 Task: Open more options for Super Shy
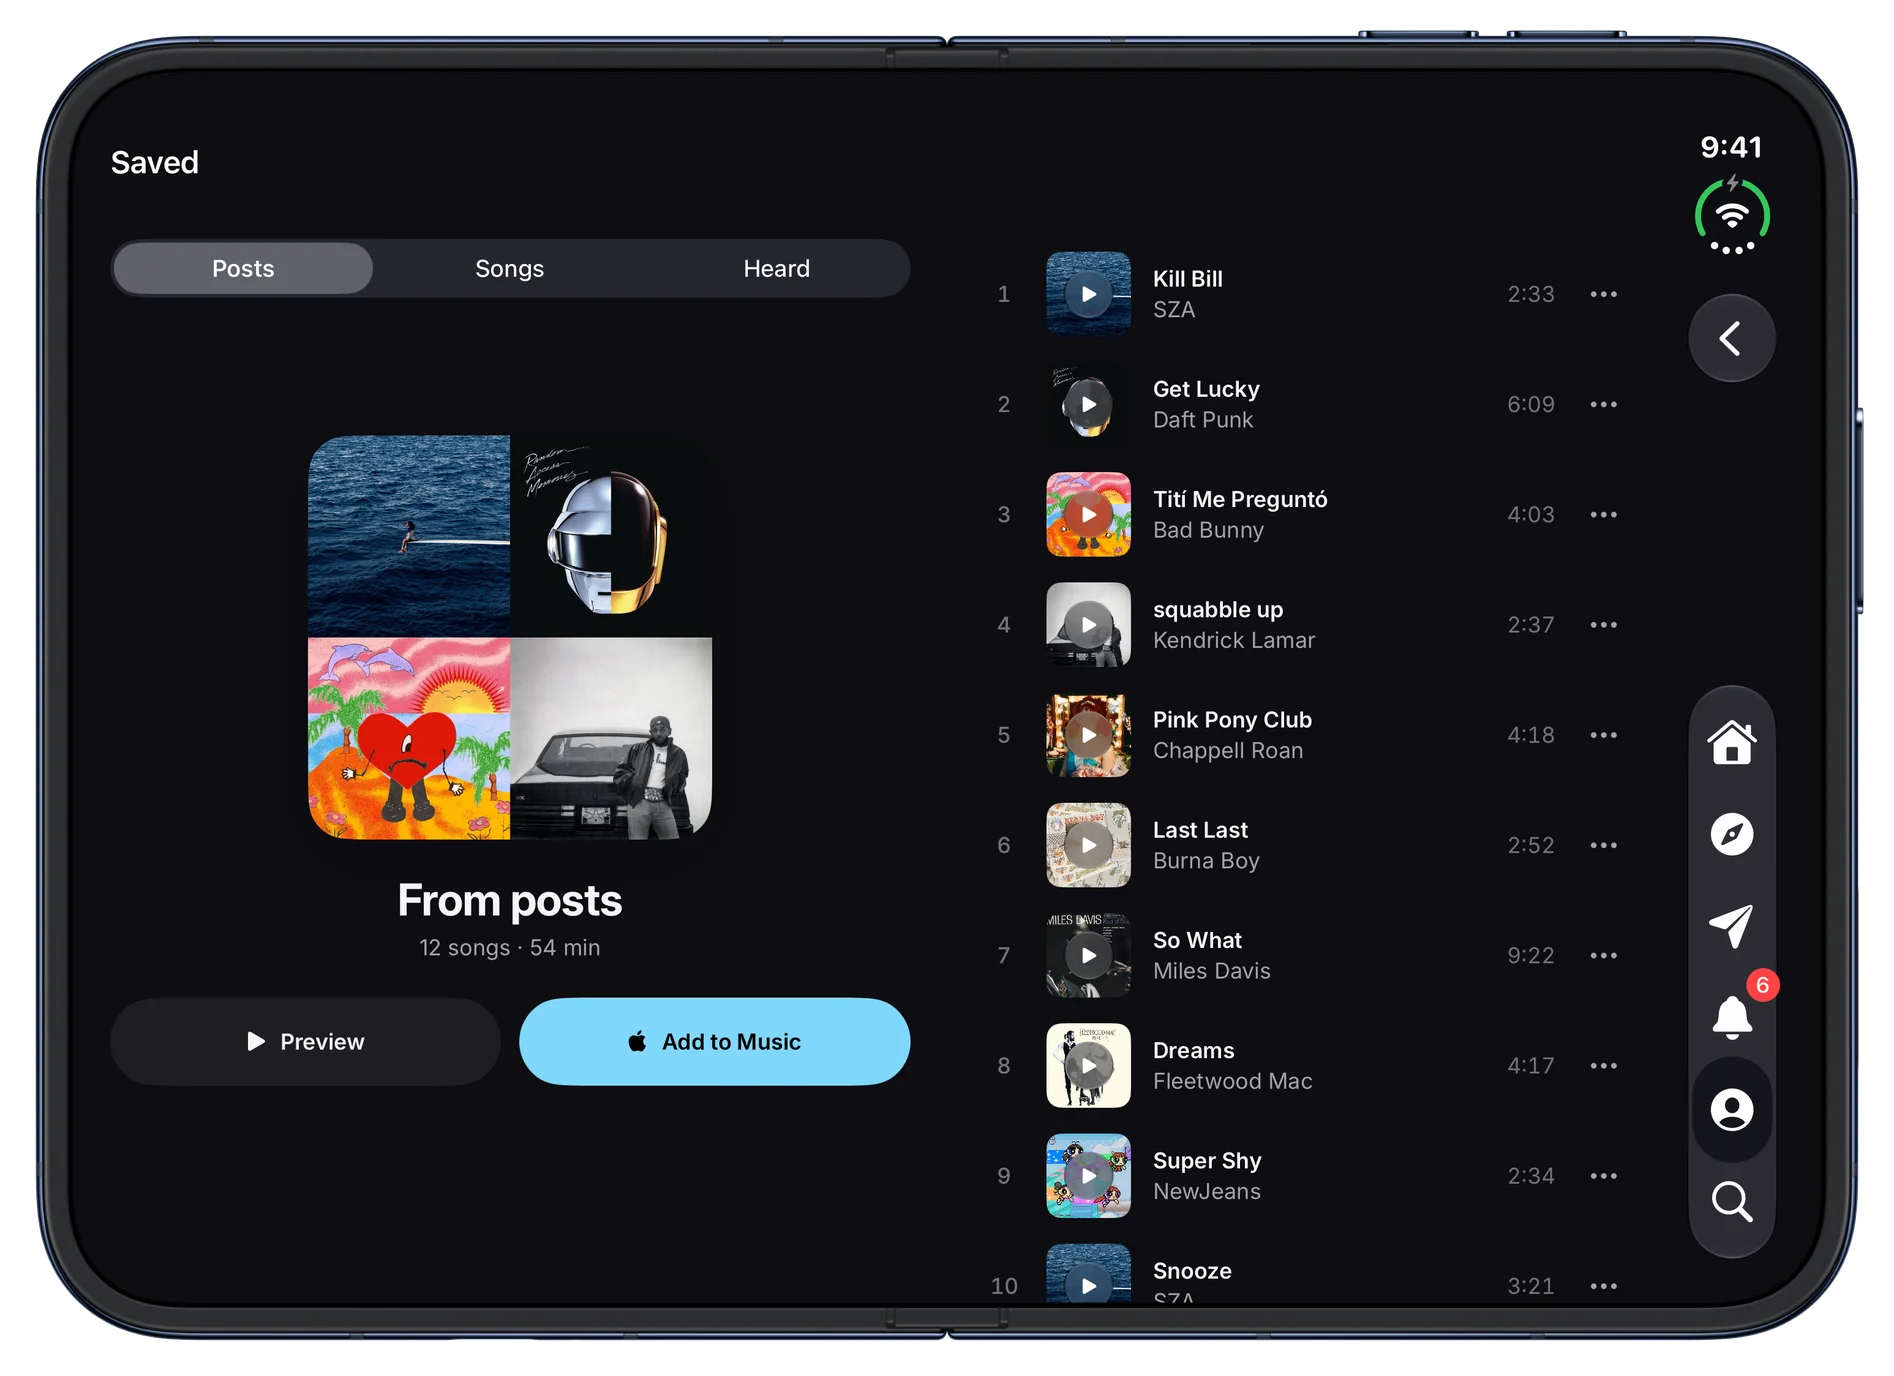pyautogui.click(x=1603, y=1176)
